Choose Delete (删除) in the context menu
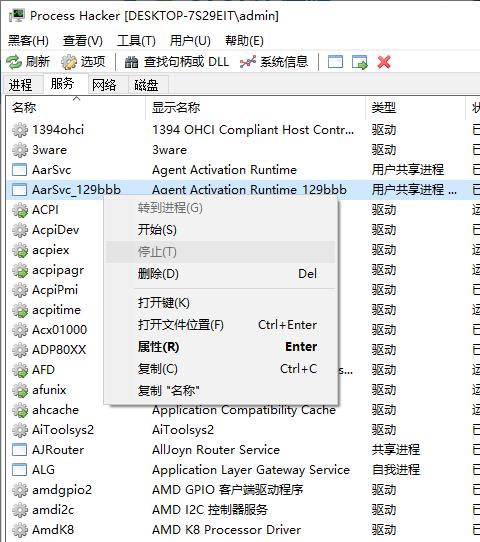 [x=220, y=274]
